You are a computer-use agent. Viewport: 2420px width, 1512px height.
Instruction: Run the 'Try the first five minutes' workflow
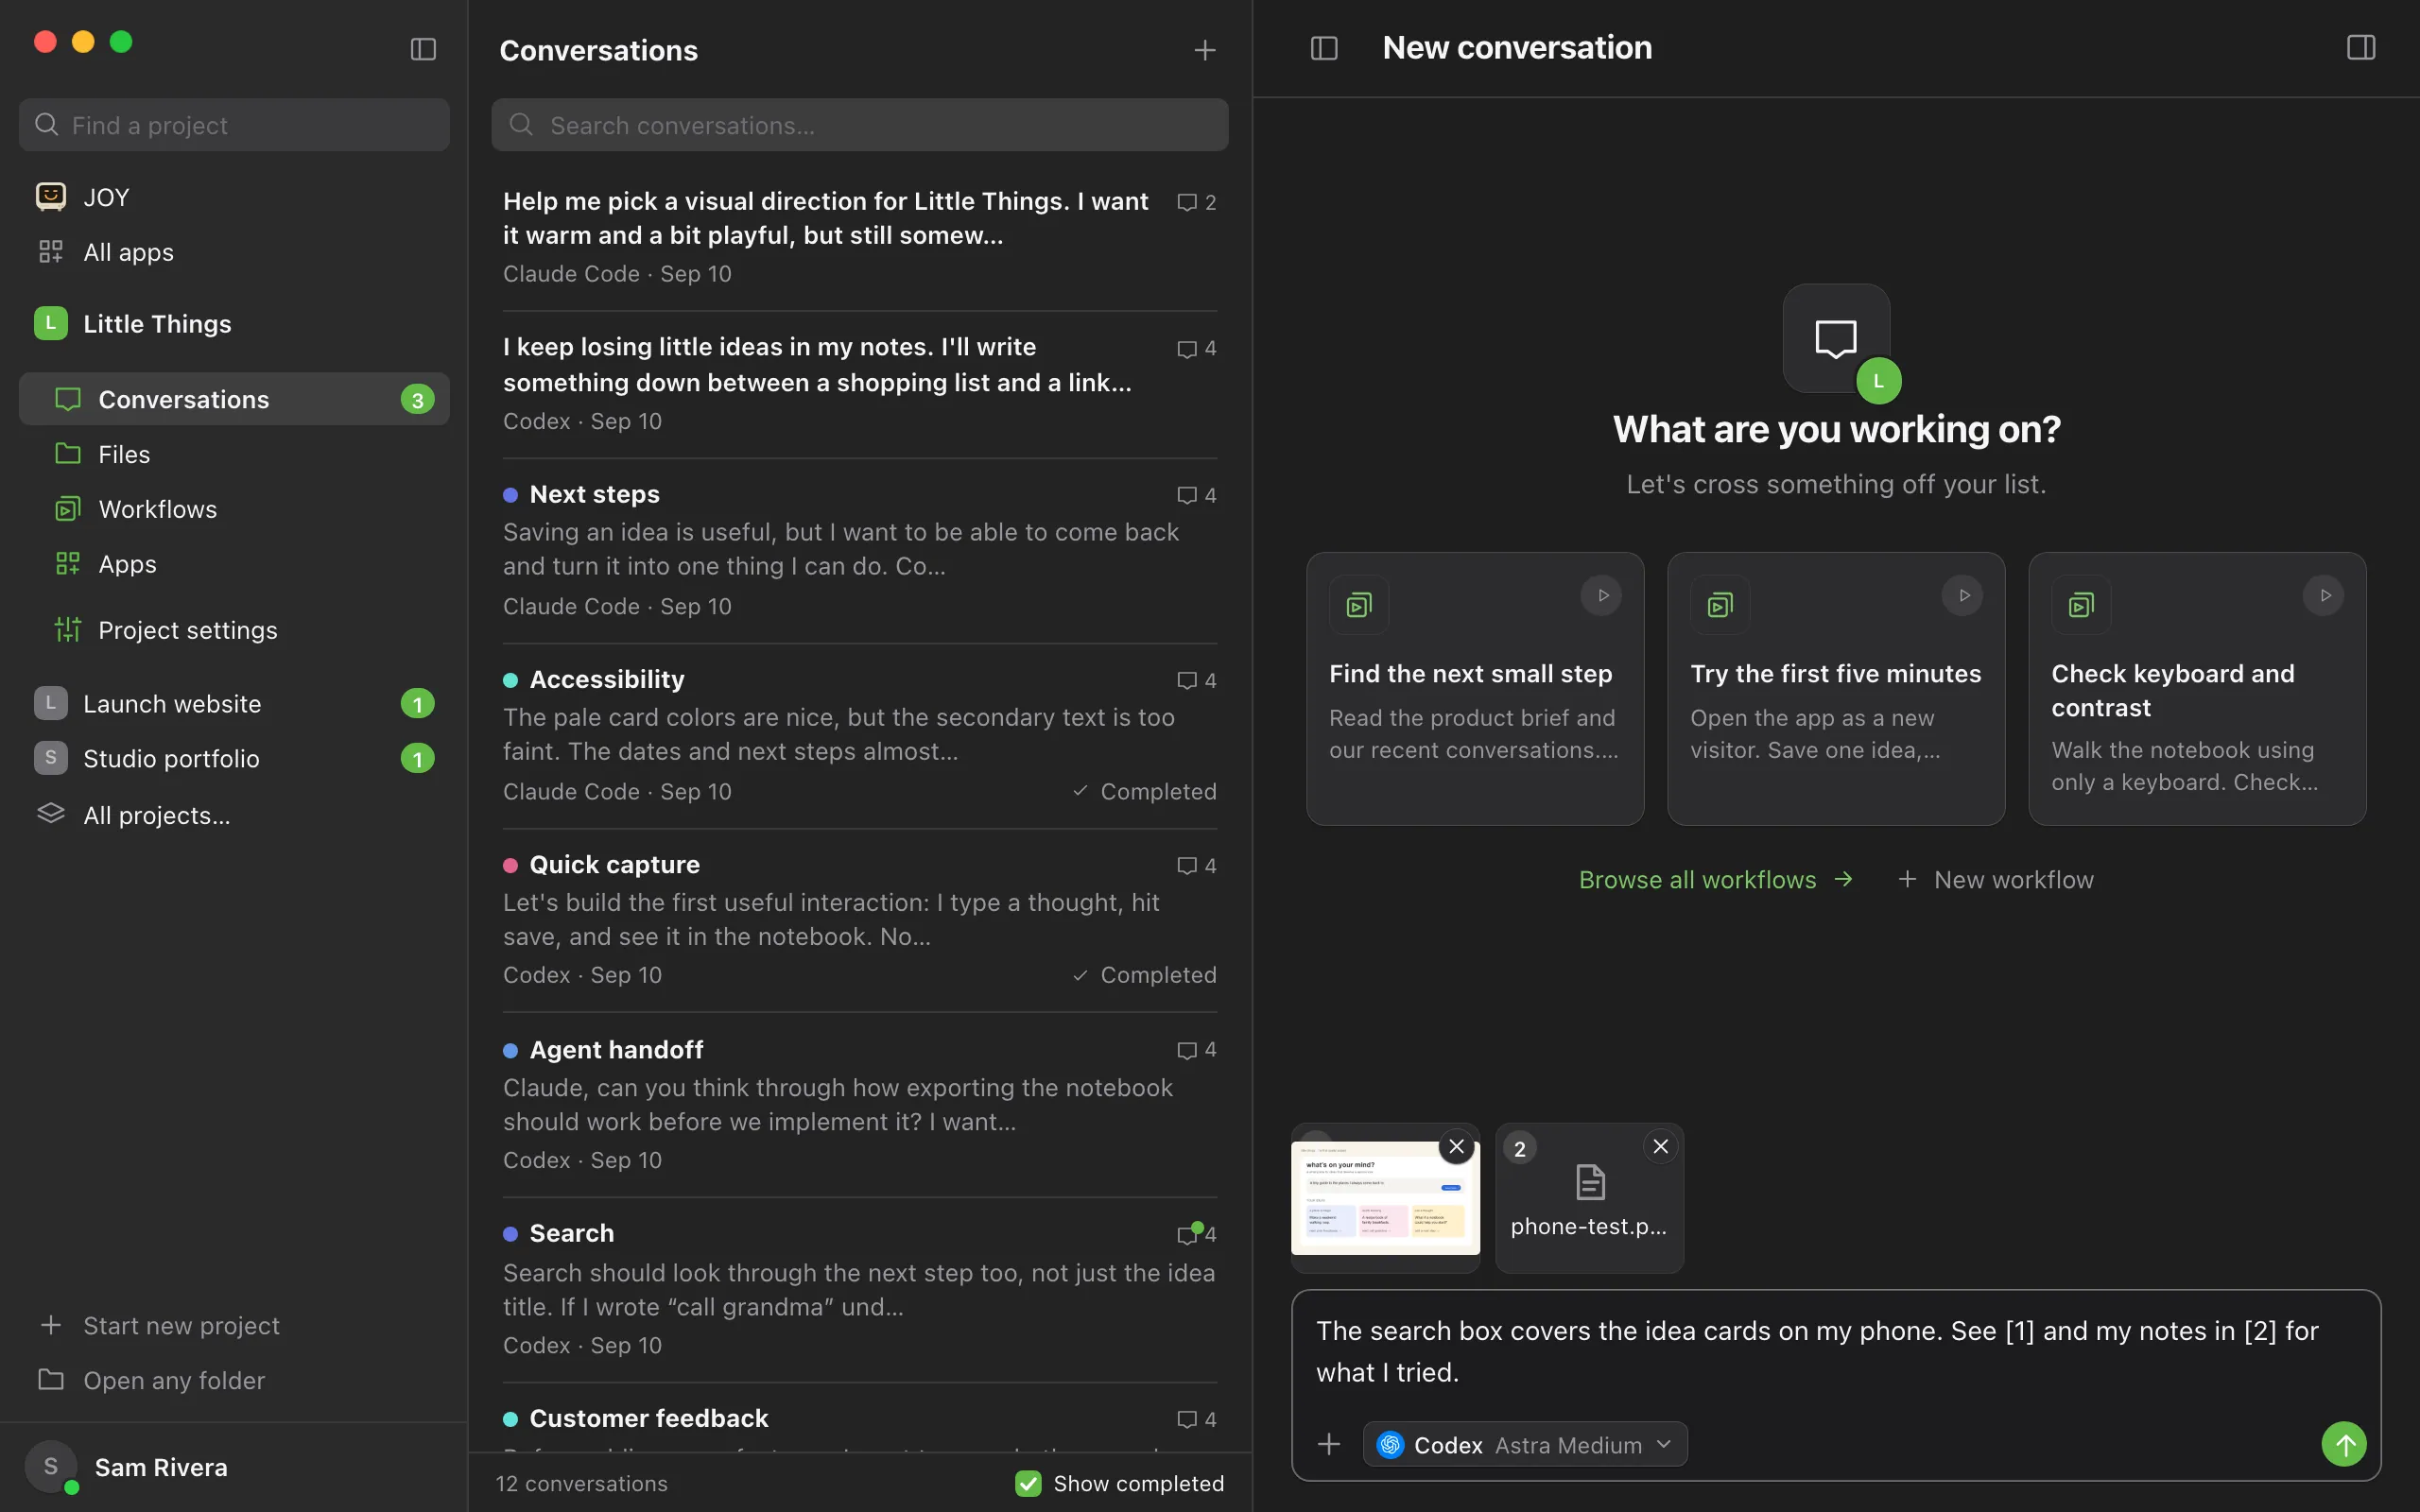pos(1962,596)
